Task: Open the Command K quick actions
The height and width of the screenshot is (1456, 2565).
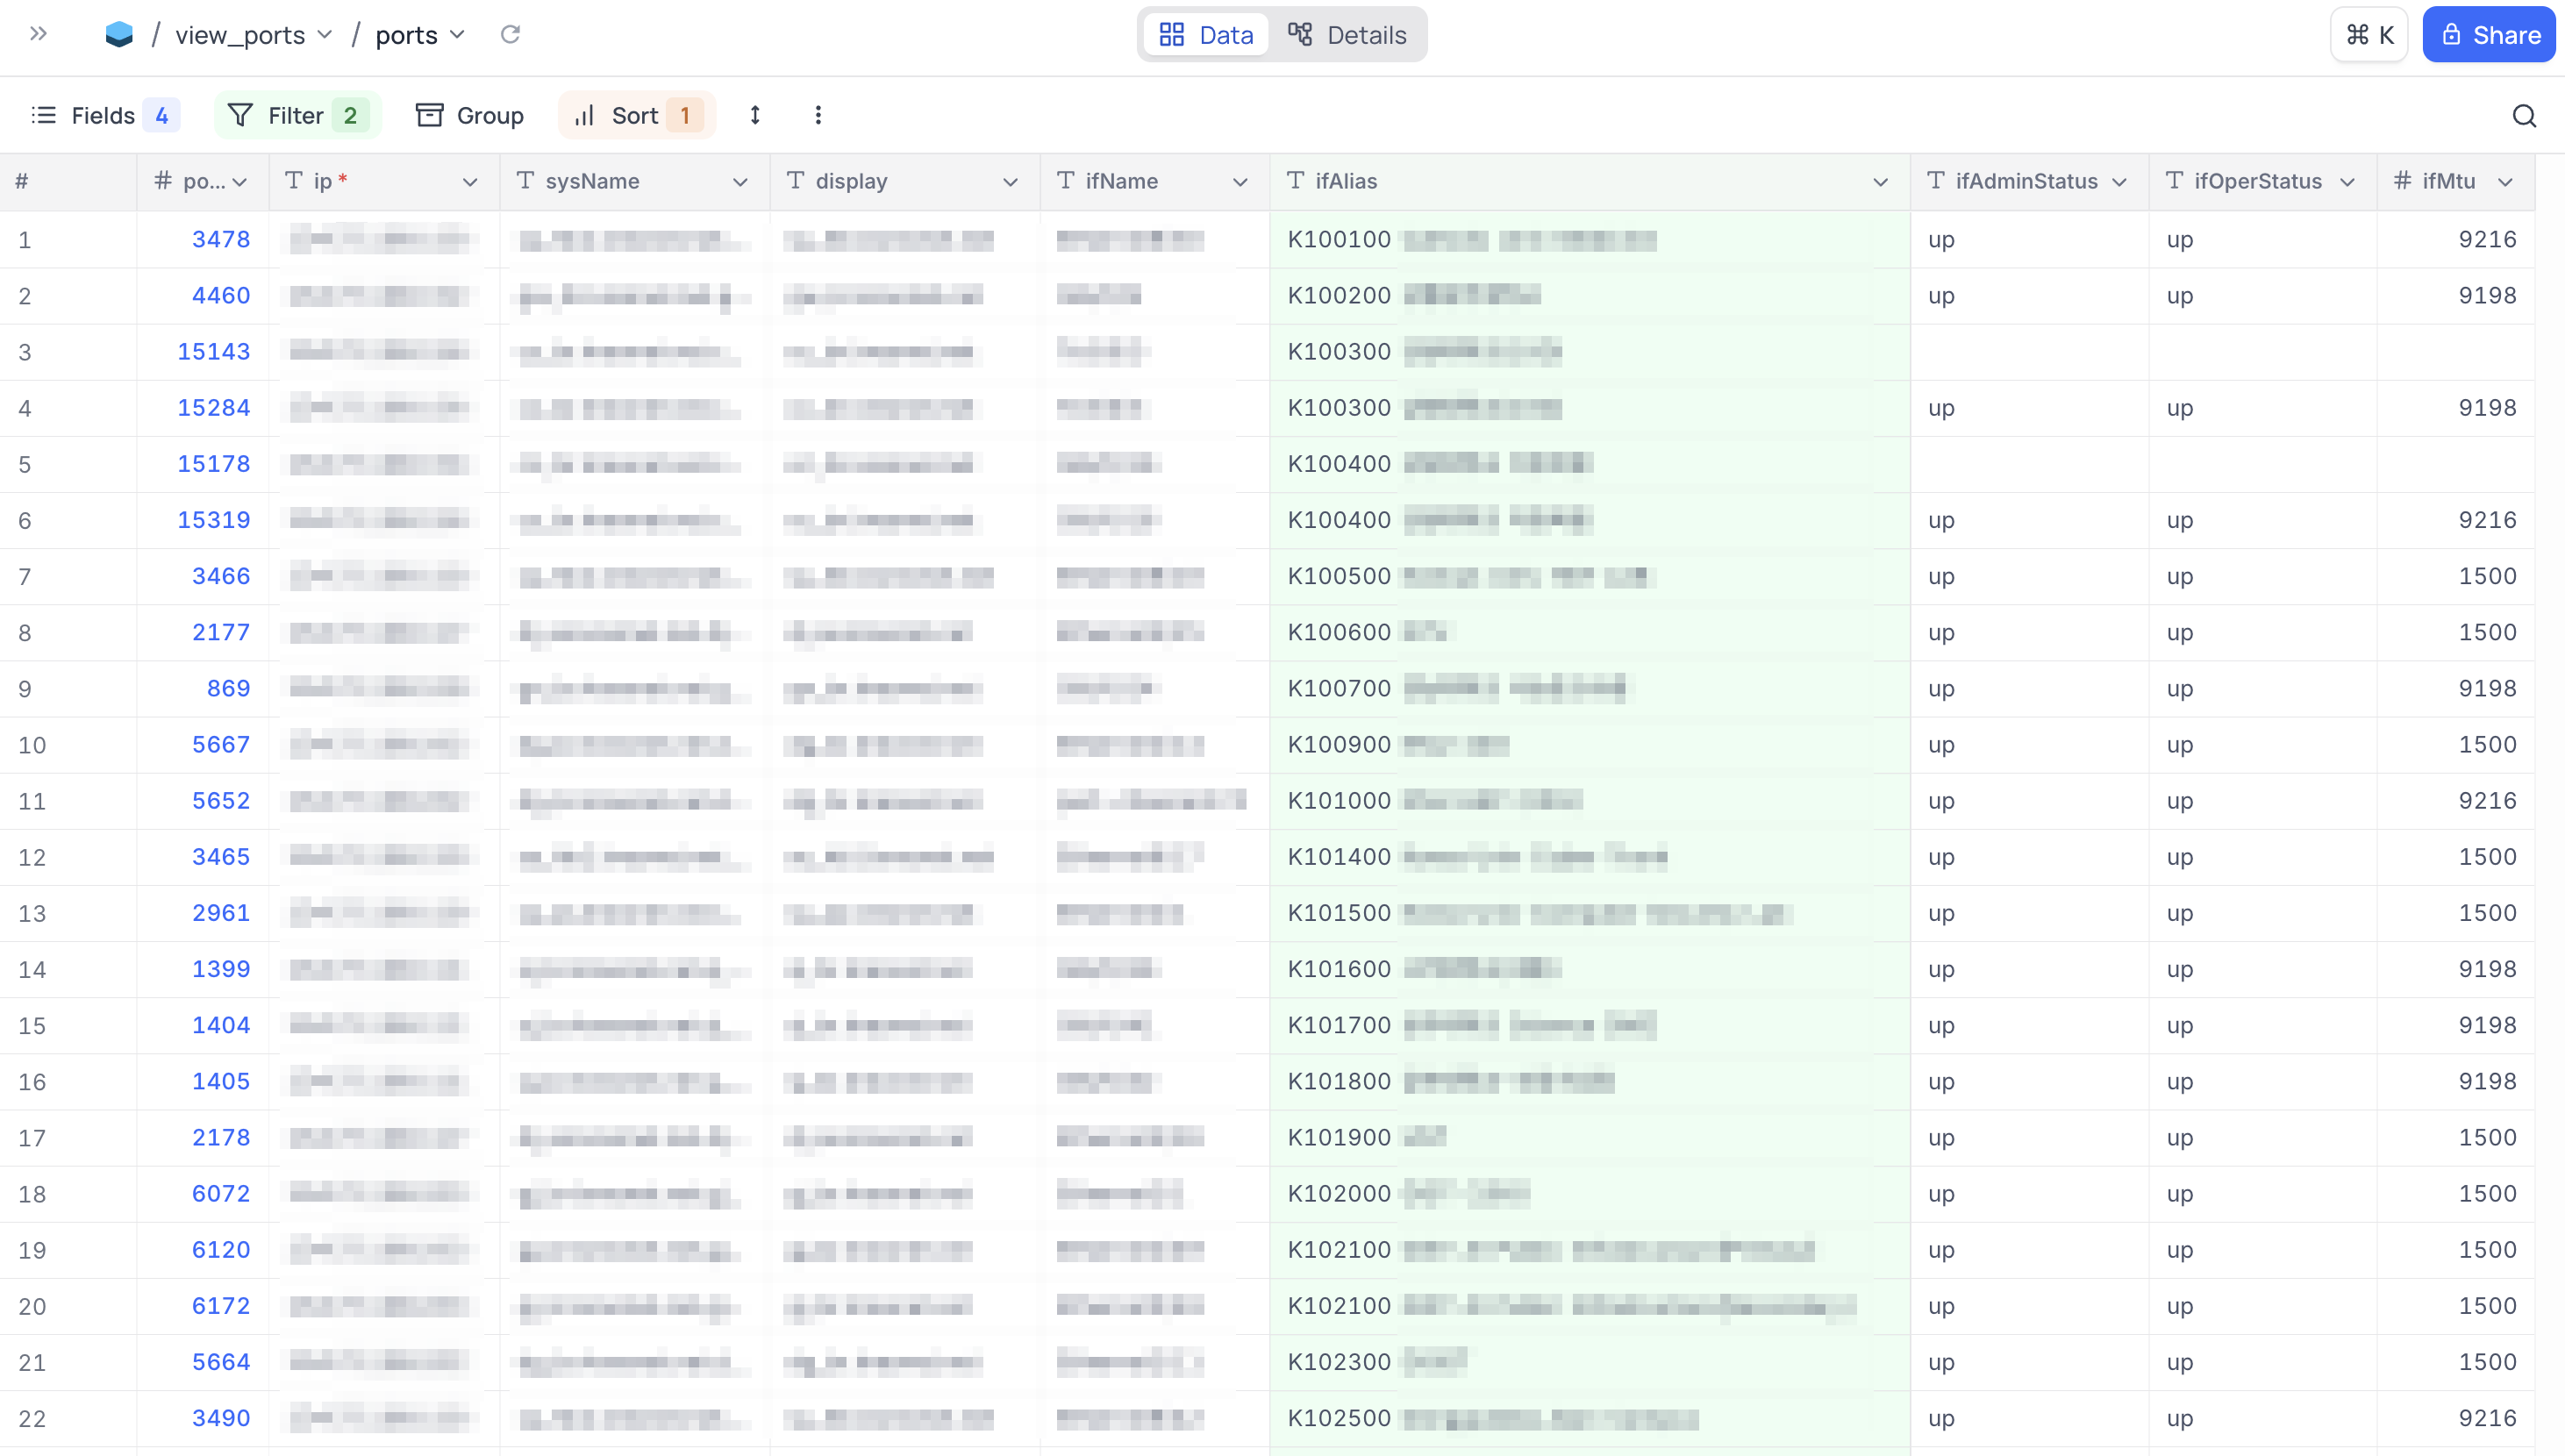Action: click(2369, 35)
